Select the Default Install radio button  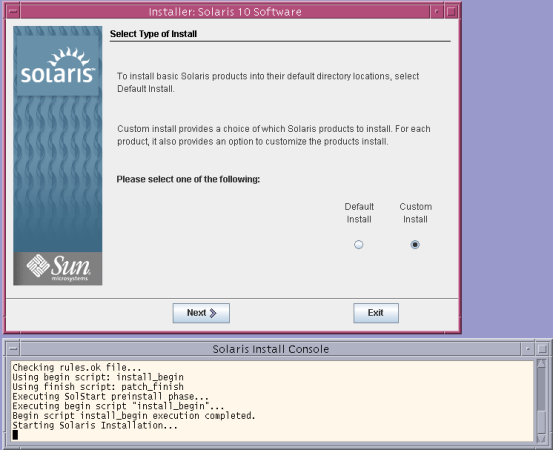[x=358, y=244]
